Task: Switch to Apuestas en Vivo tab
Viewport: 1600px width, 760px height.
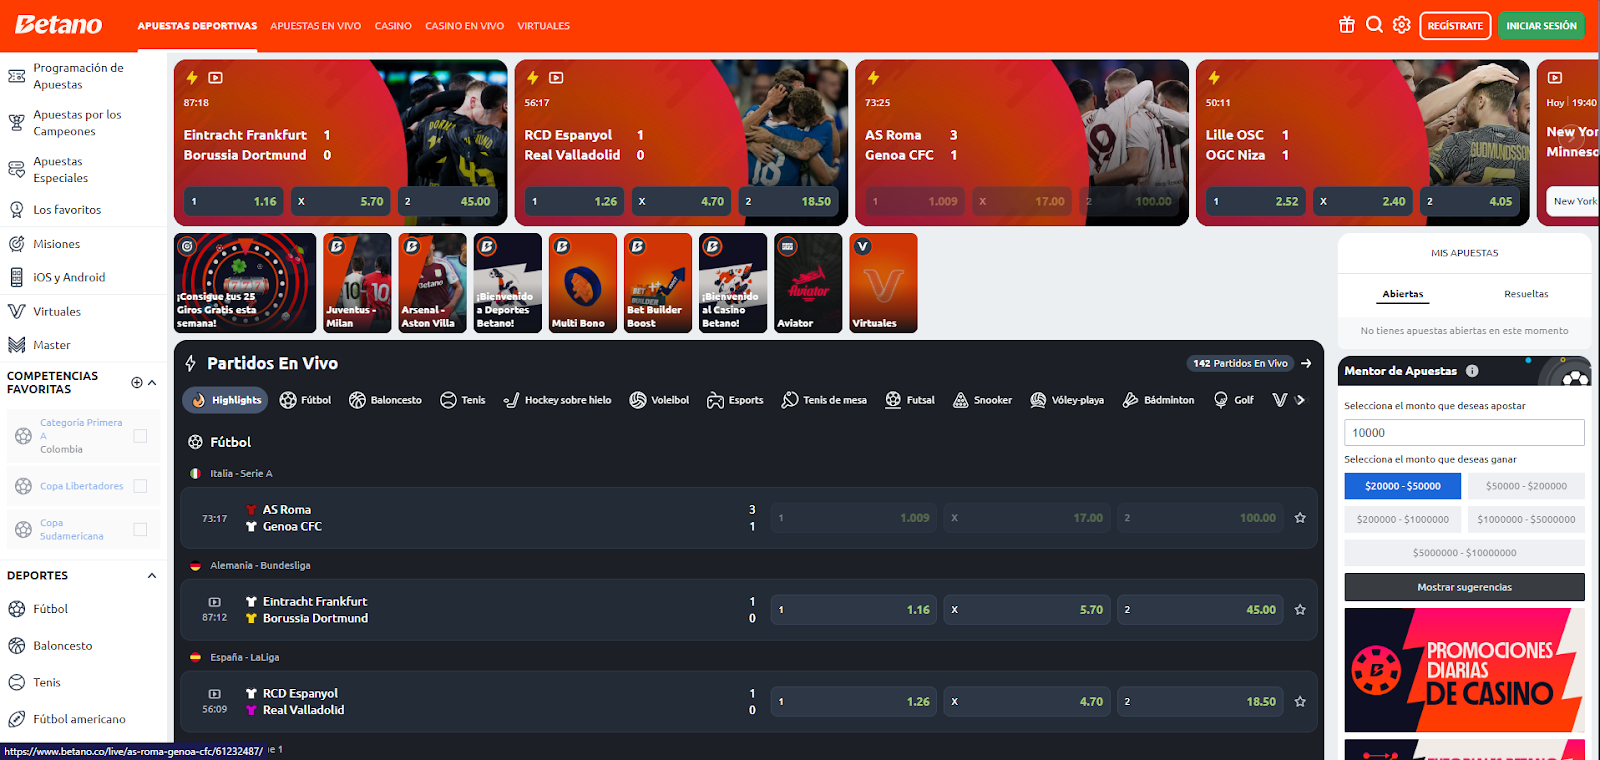Action: pyautogui.click(x=315, y=26)
